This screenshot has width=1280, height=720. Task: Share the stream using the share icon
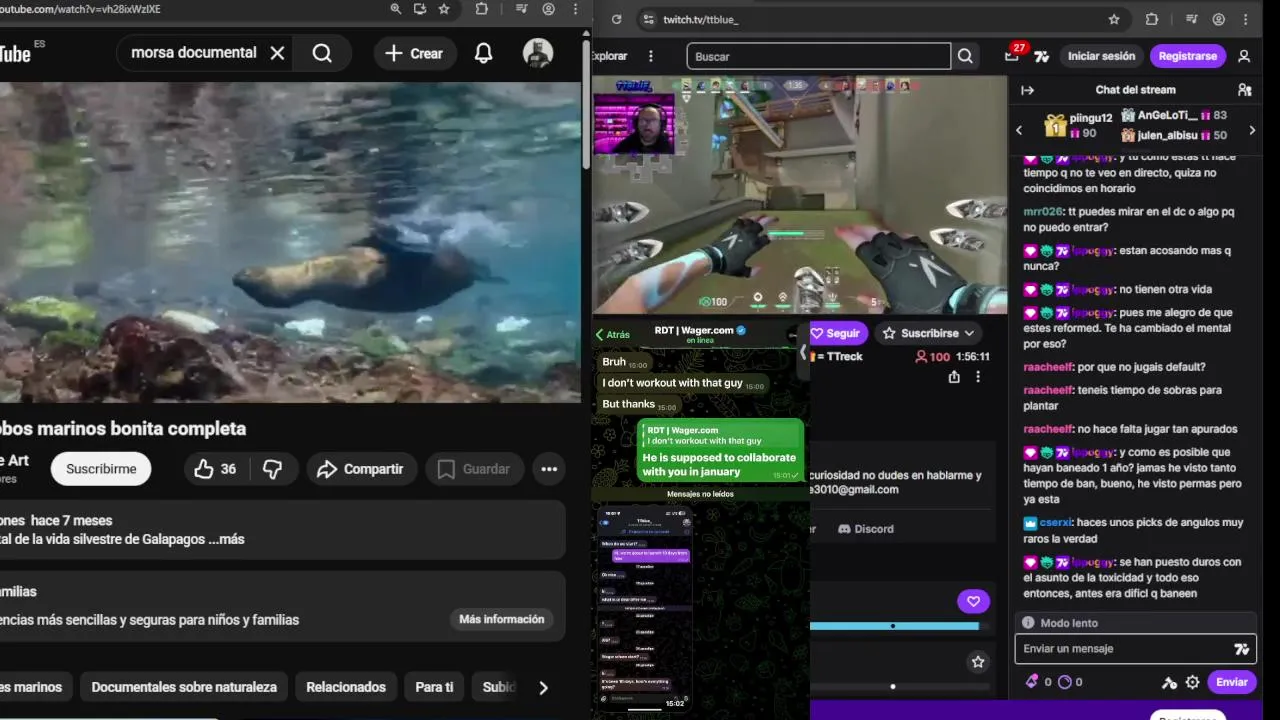point(954,377)
